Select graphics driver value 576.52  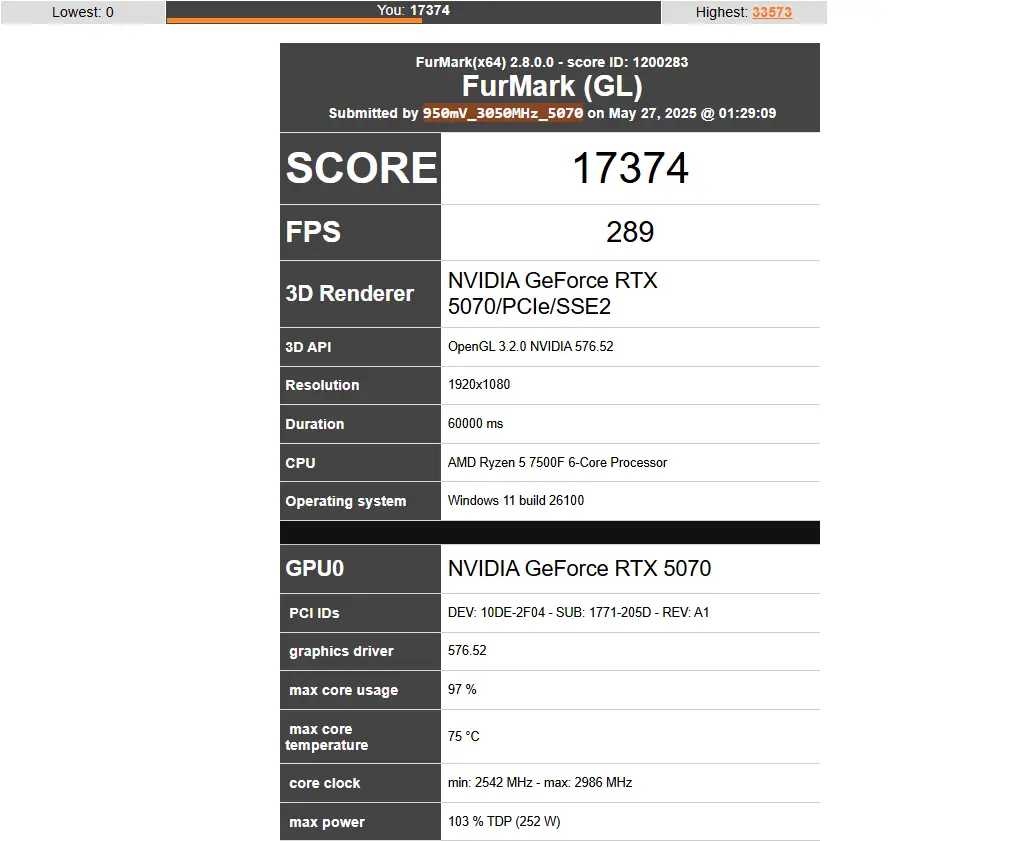[x=467, y=650]
